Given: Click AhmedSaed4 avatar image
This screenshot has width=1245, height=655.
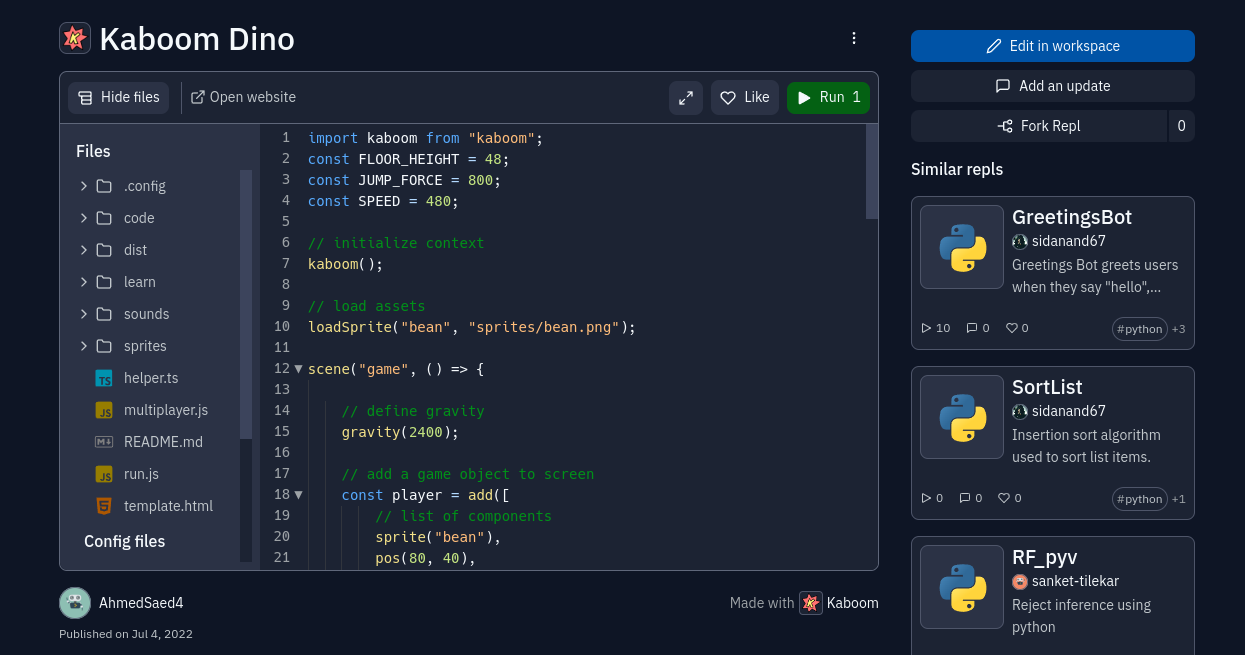Looking at the screenshot, I should click(x=75, y=603).
